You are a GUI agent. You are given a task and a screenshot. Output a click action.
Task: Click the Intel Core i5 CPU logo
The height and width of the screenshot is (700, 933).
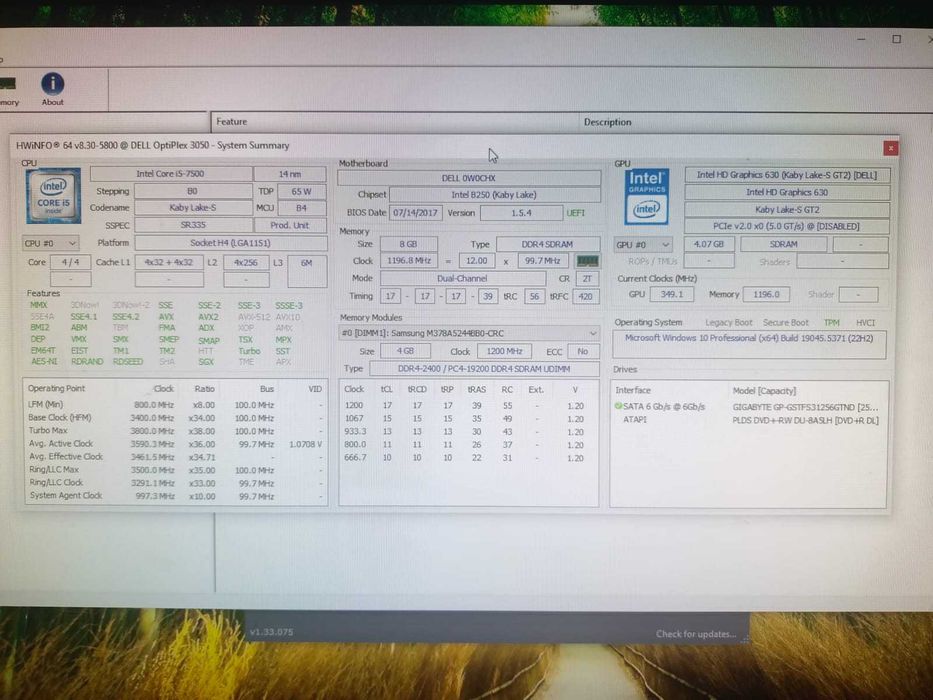point(53,195)
